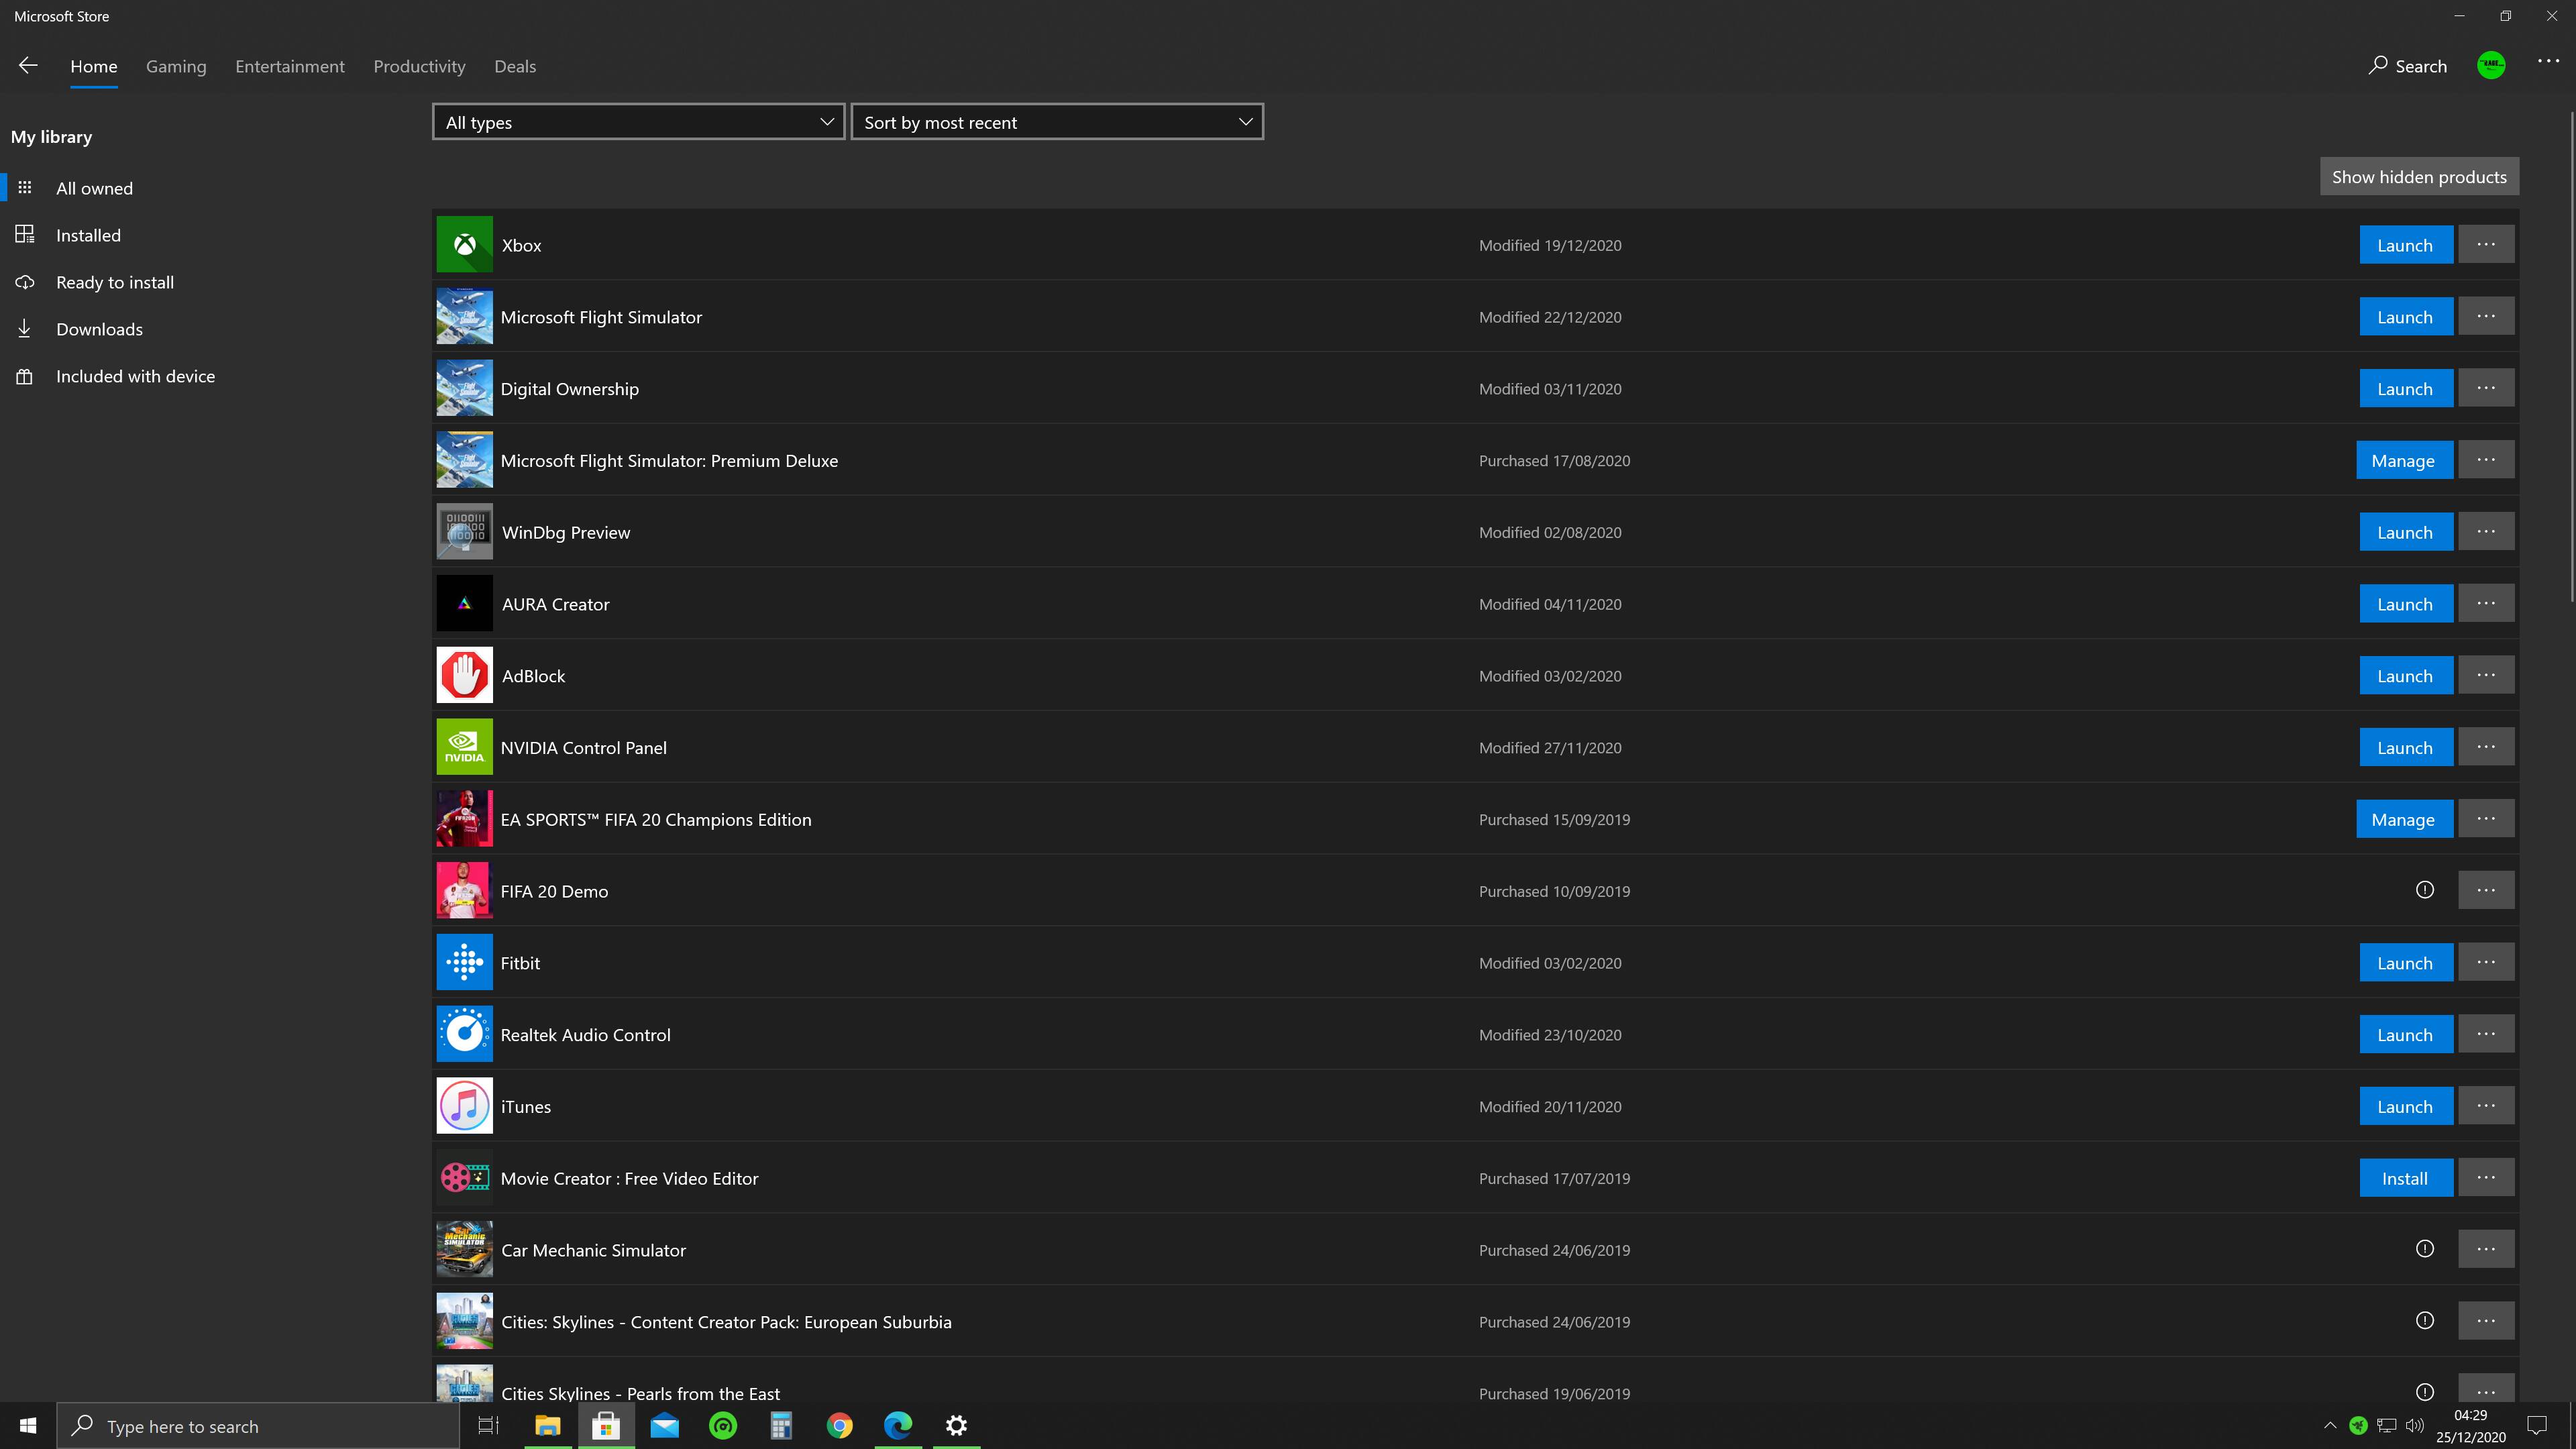2576x1449 pixels.
Task: Click the Realtek Audio Control icon
Action: point(464,1034)
